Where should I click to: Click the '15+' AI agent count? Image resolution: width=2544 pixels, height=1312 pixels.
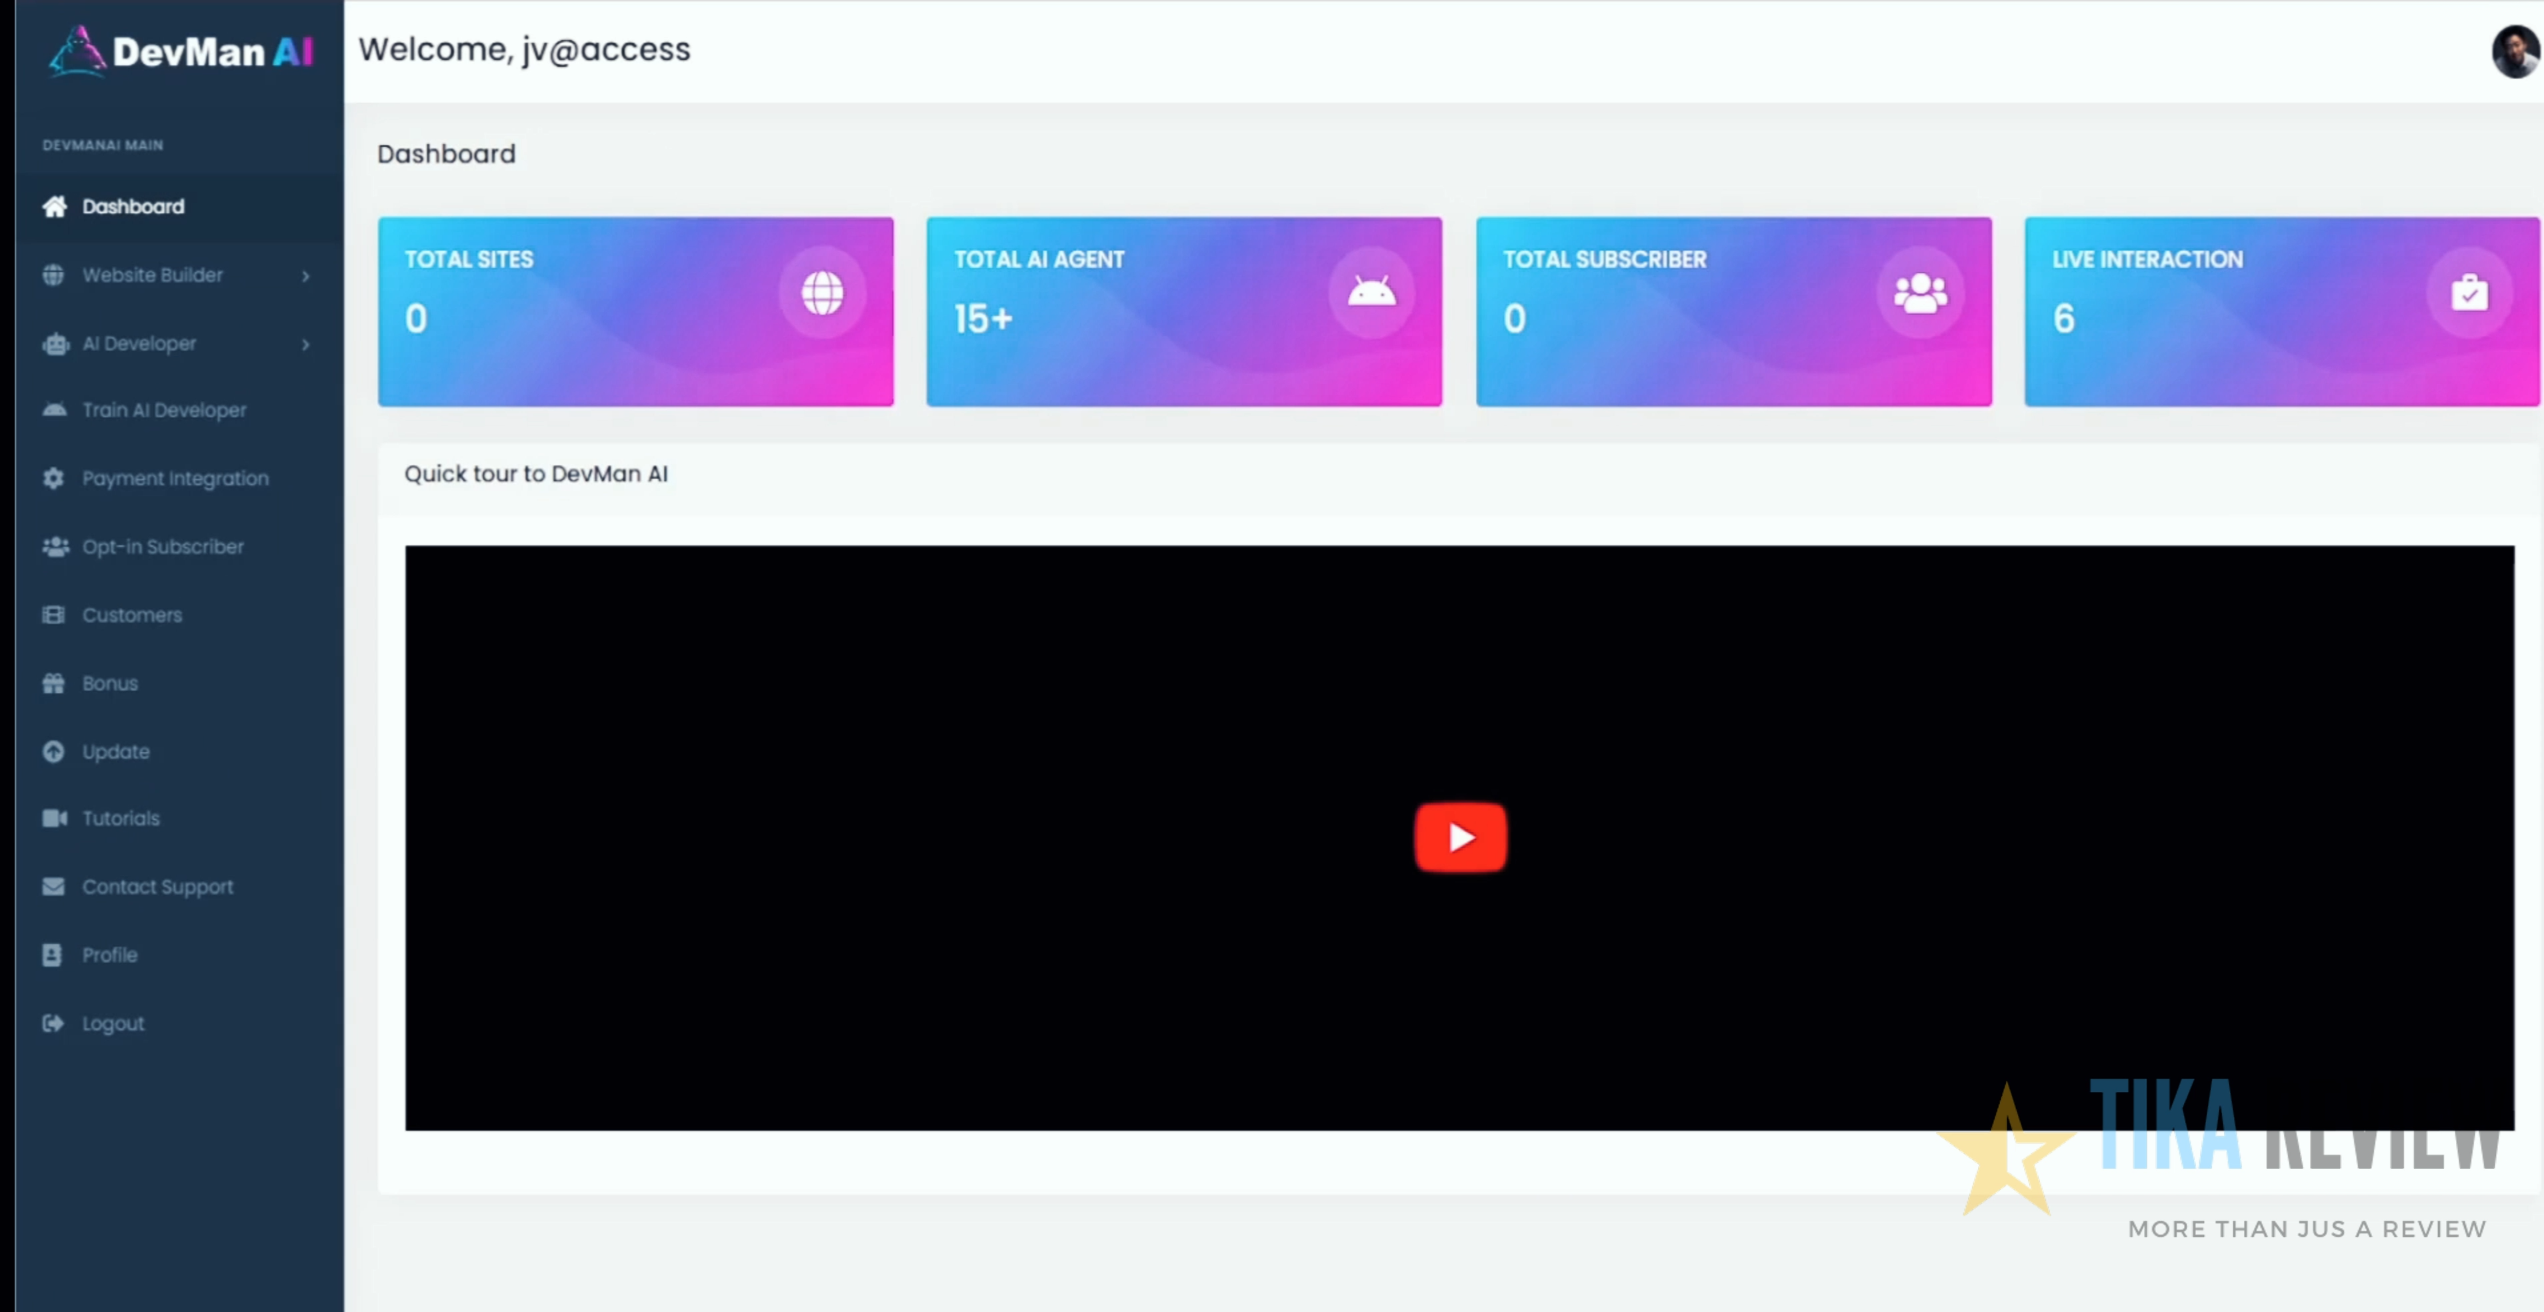[983, 319]
